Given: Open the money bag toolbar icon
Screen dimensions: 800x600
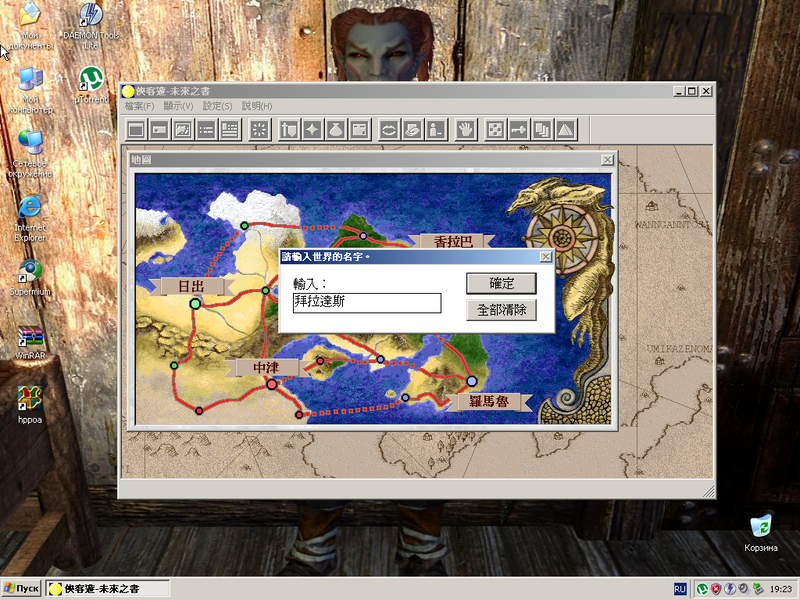Looking at the screenshot, I should pyautogui.click(x=336, y=130).
